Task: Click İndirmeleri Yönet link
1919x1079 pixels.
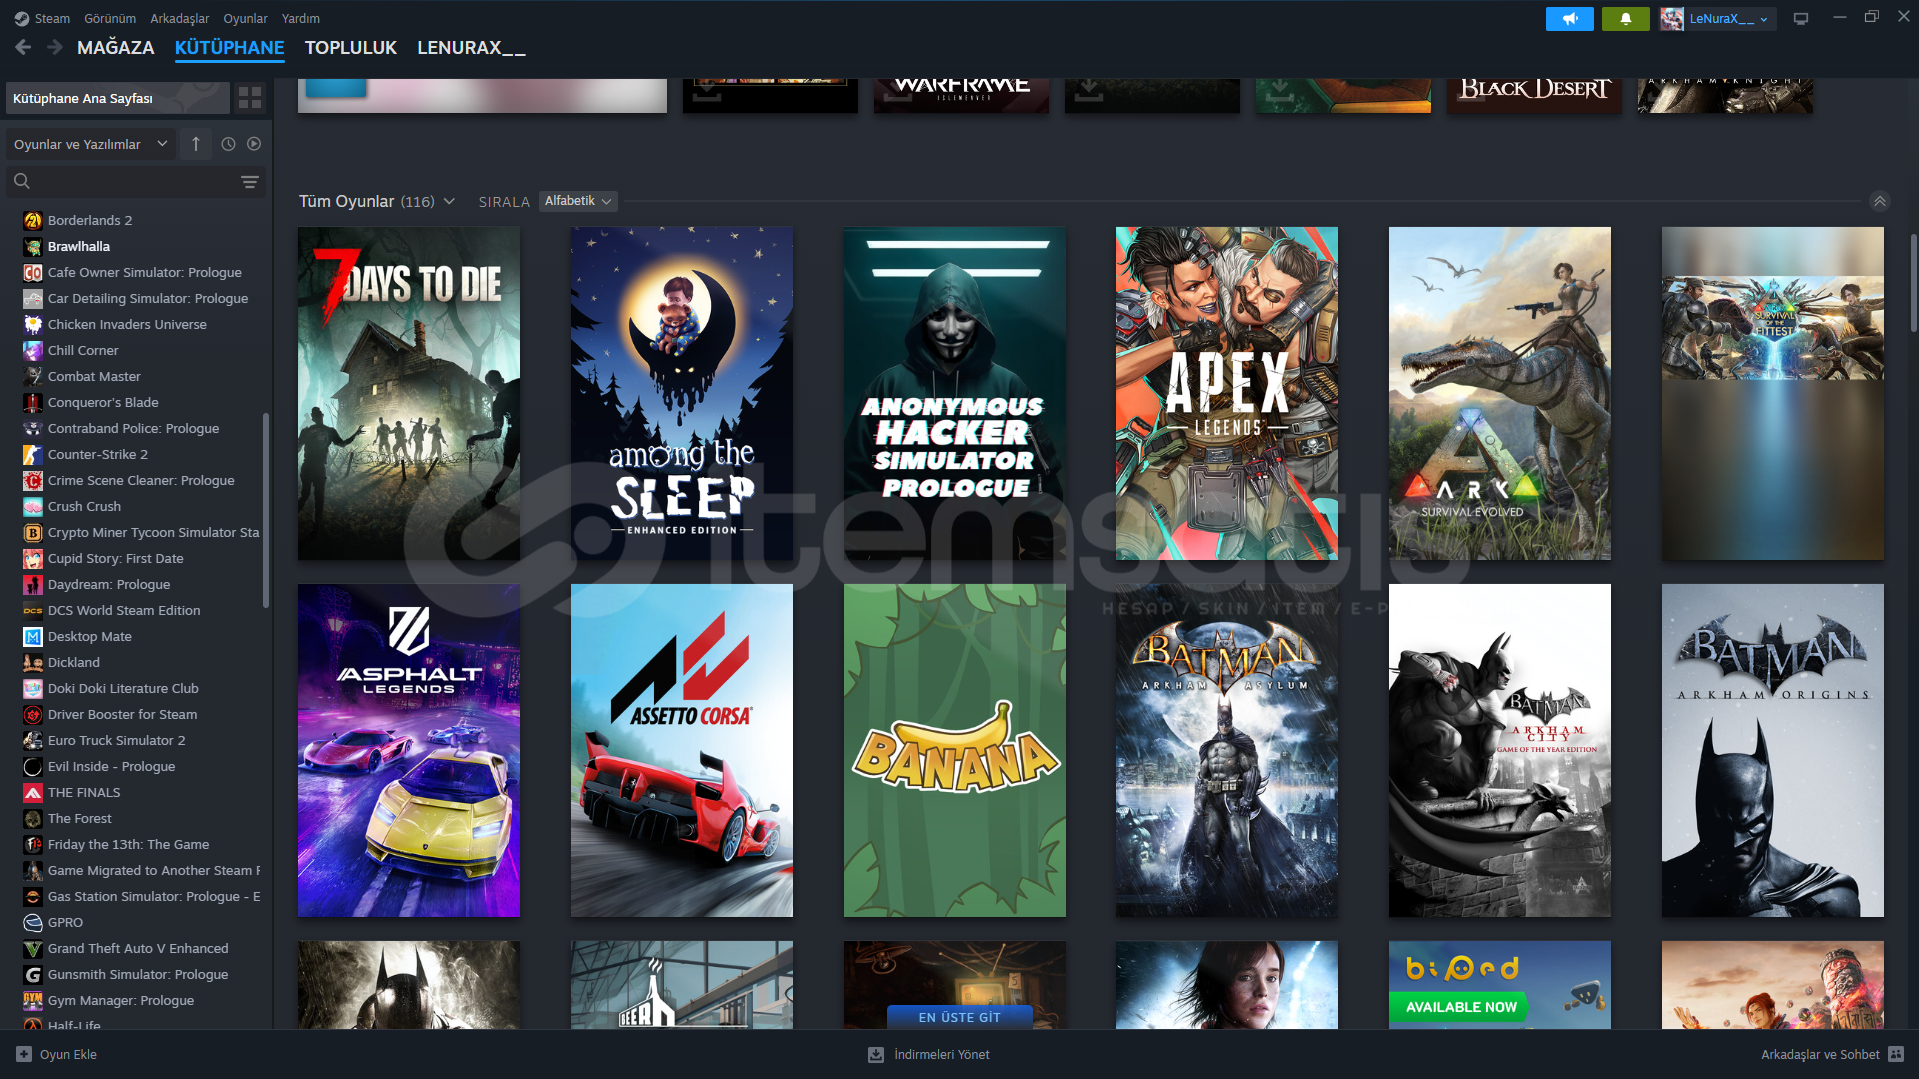Action: (942, 1054)
